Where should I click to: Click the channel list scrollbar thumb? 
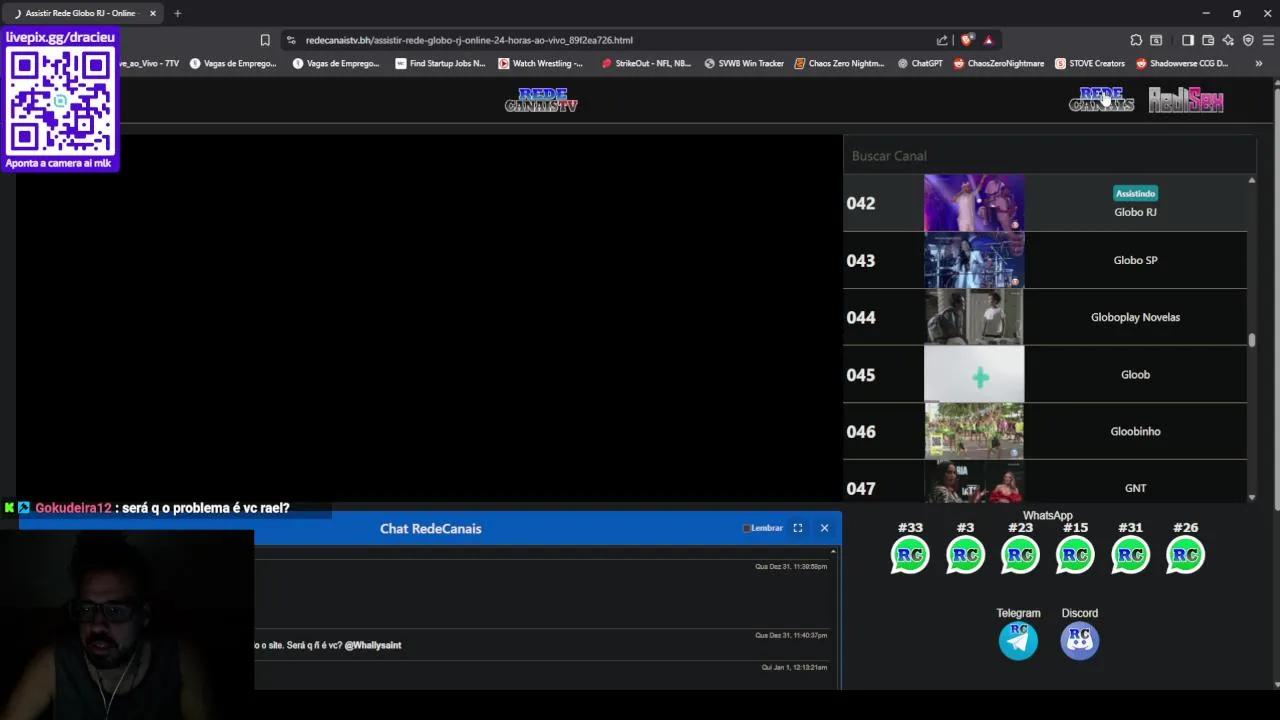click(1251, 340)
